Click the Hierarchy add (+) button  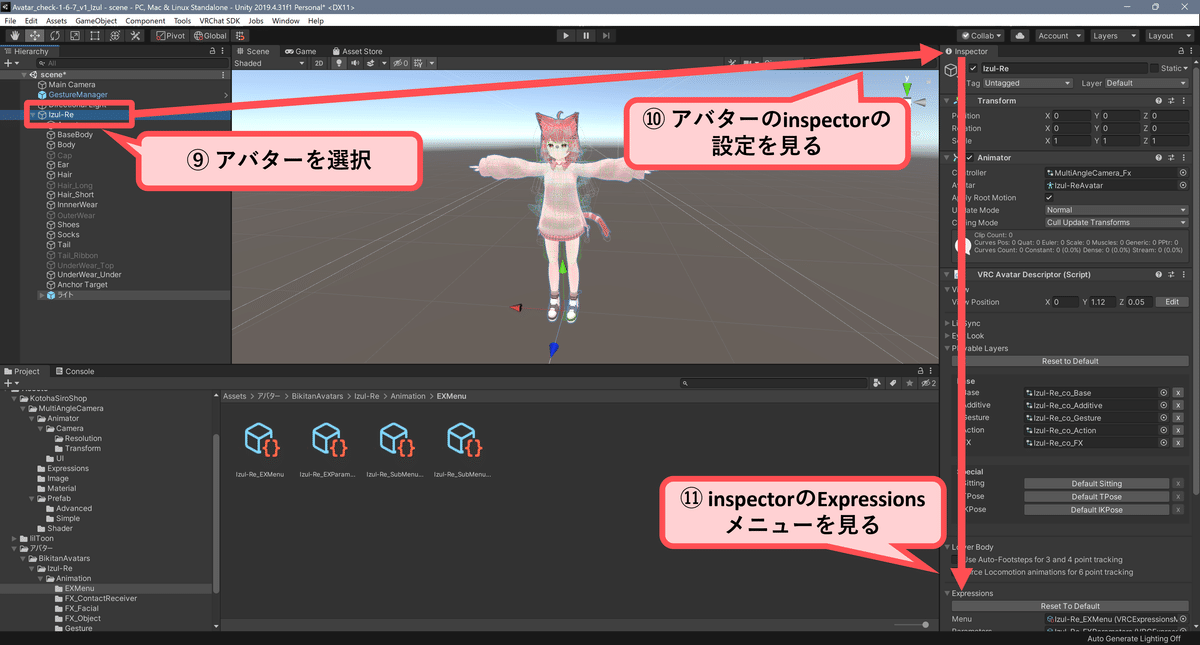(10, 63)
